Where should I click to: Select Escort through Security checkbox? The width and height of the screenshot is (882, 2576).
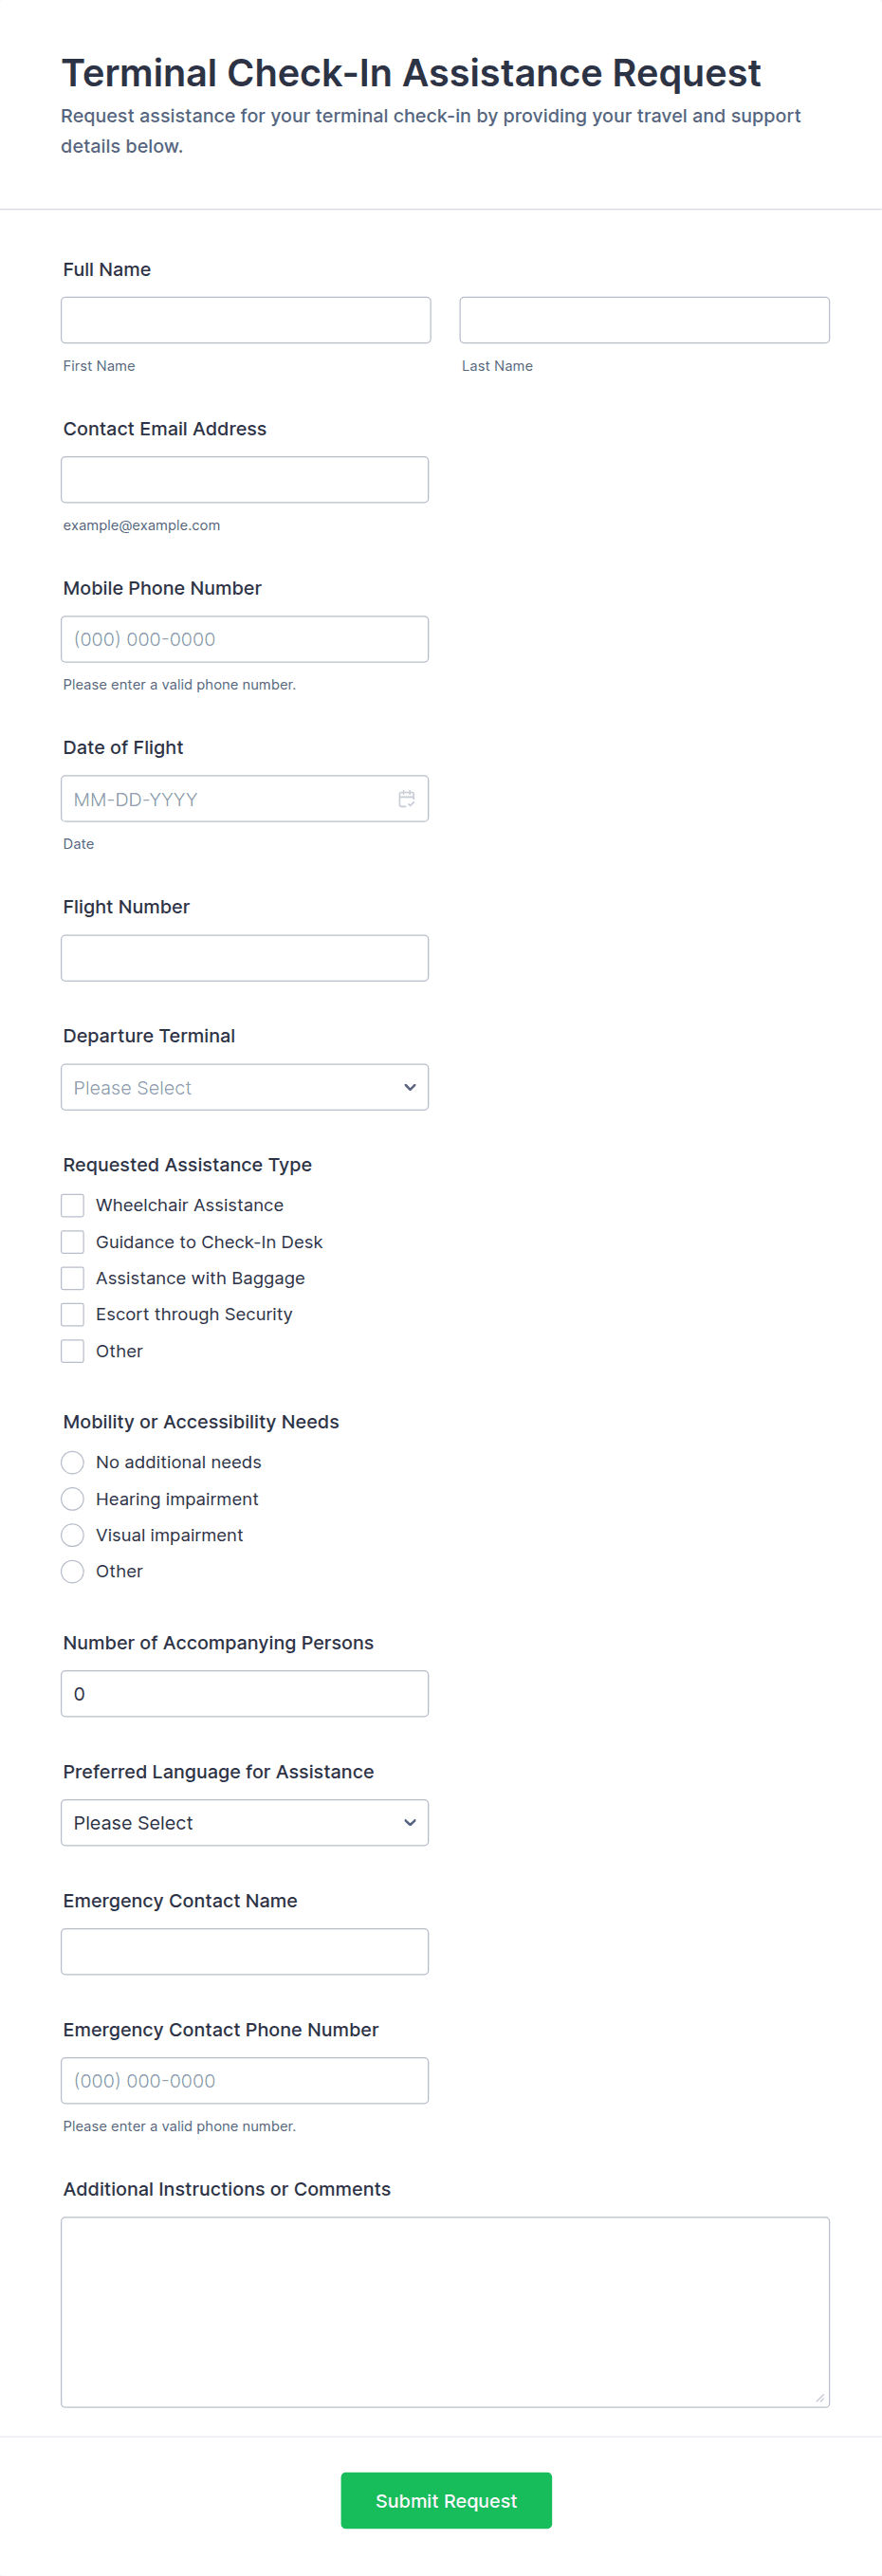(73, 1314)
